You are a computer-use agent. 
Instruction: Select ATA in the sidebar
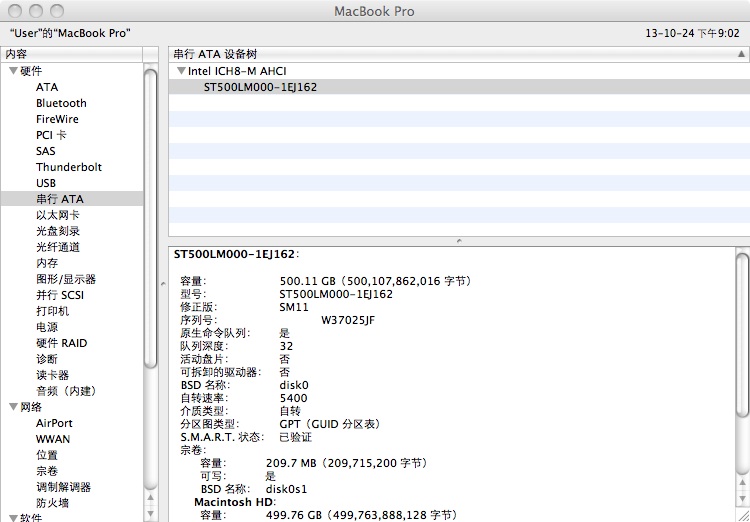[47, 88]
